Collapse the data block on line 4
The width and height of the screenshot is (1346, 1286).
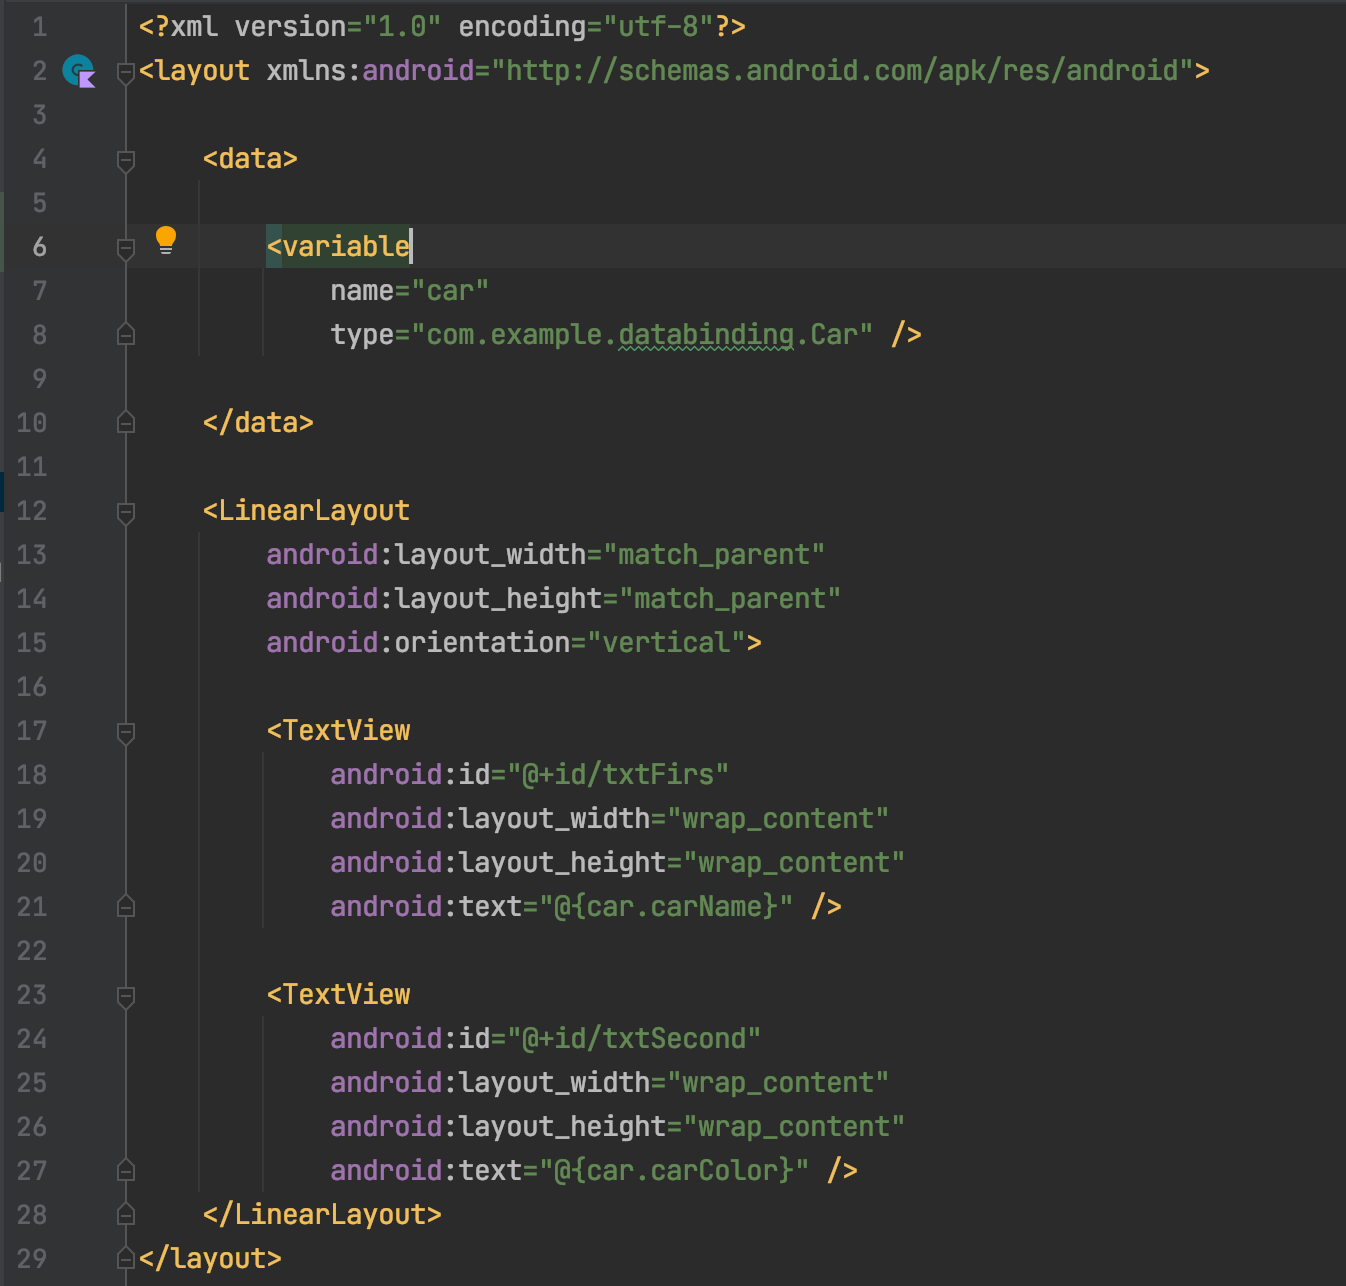124,159
